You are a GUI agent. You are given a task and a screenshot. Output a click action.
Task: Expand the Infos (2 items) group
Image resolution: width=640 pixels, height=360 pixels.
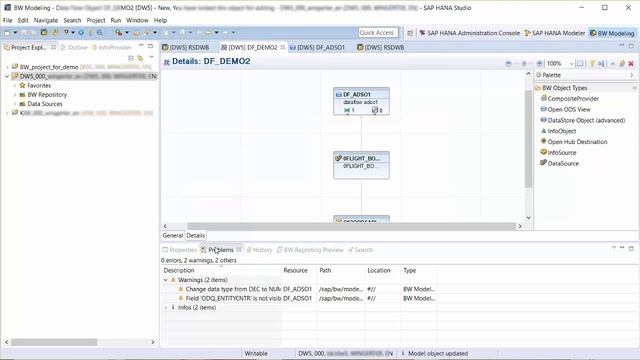166,307
